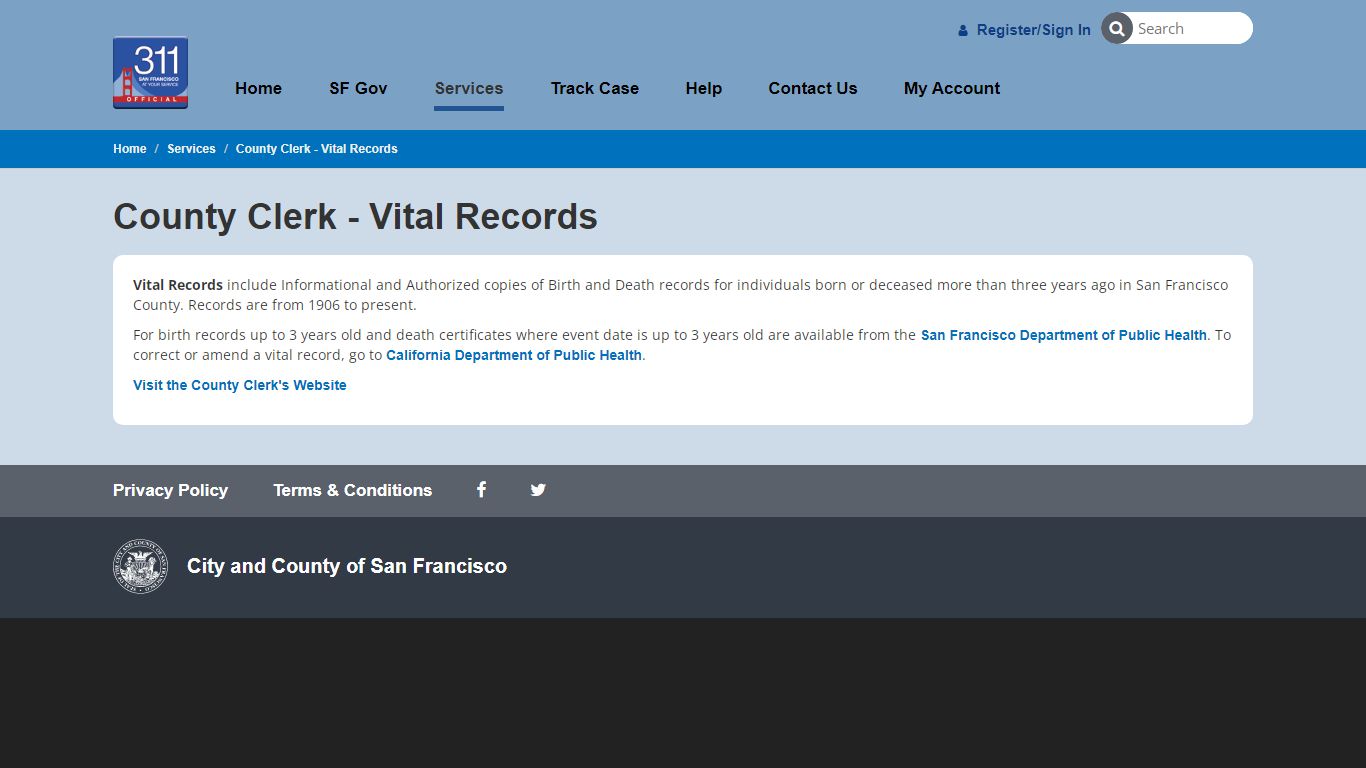This screenshot has height=768, width=1366.
Task: Click Home in the breadcrumb
Action: (x=130, y=149)
